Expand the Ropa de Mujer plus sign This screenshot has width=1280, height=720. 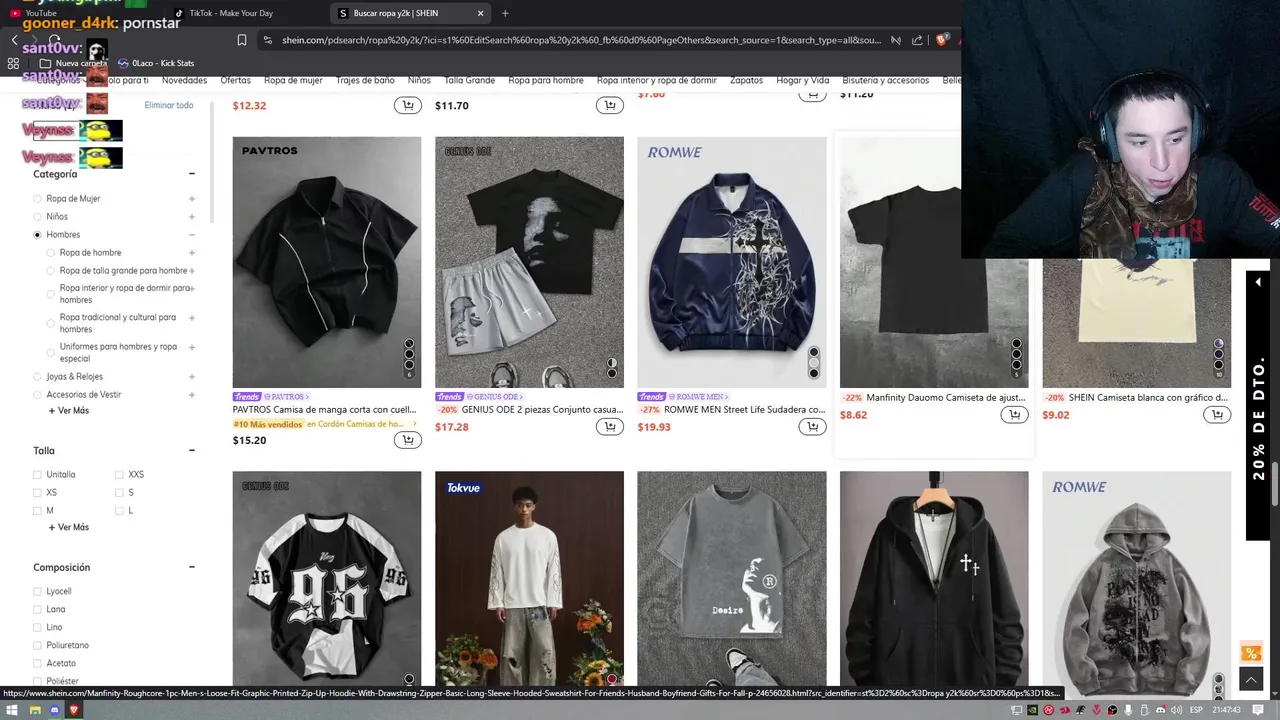[191, 199]
